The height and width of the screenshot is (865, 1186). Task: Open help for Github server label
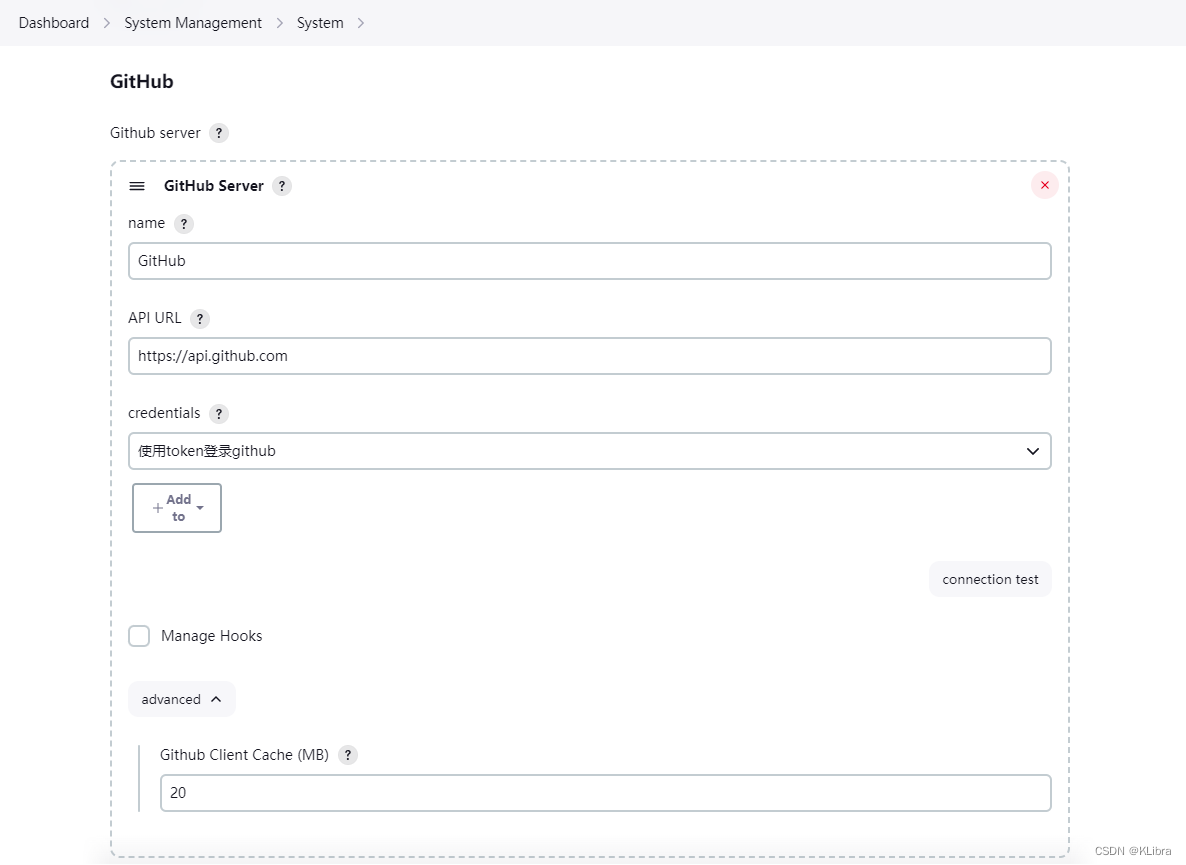point(219,133)
